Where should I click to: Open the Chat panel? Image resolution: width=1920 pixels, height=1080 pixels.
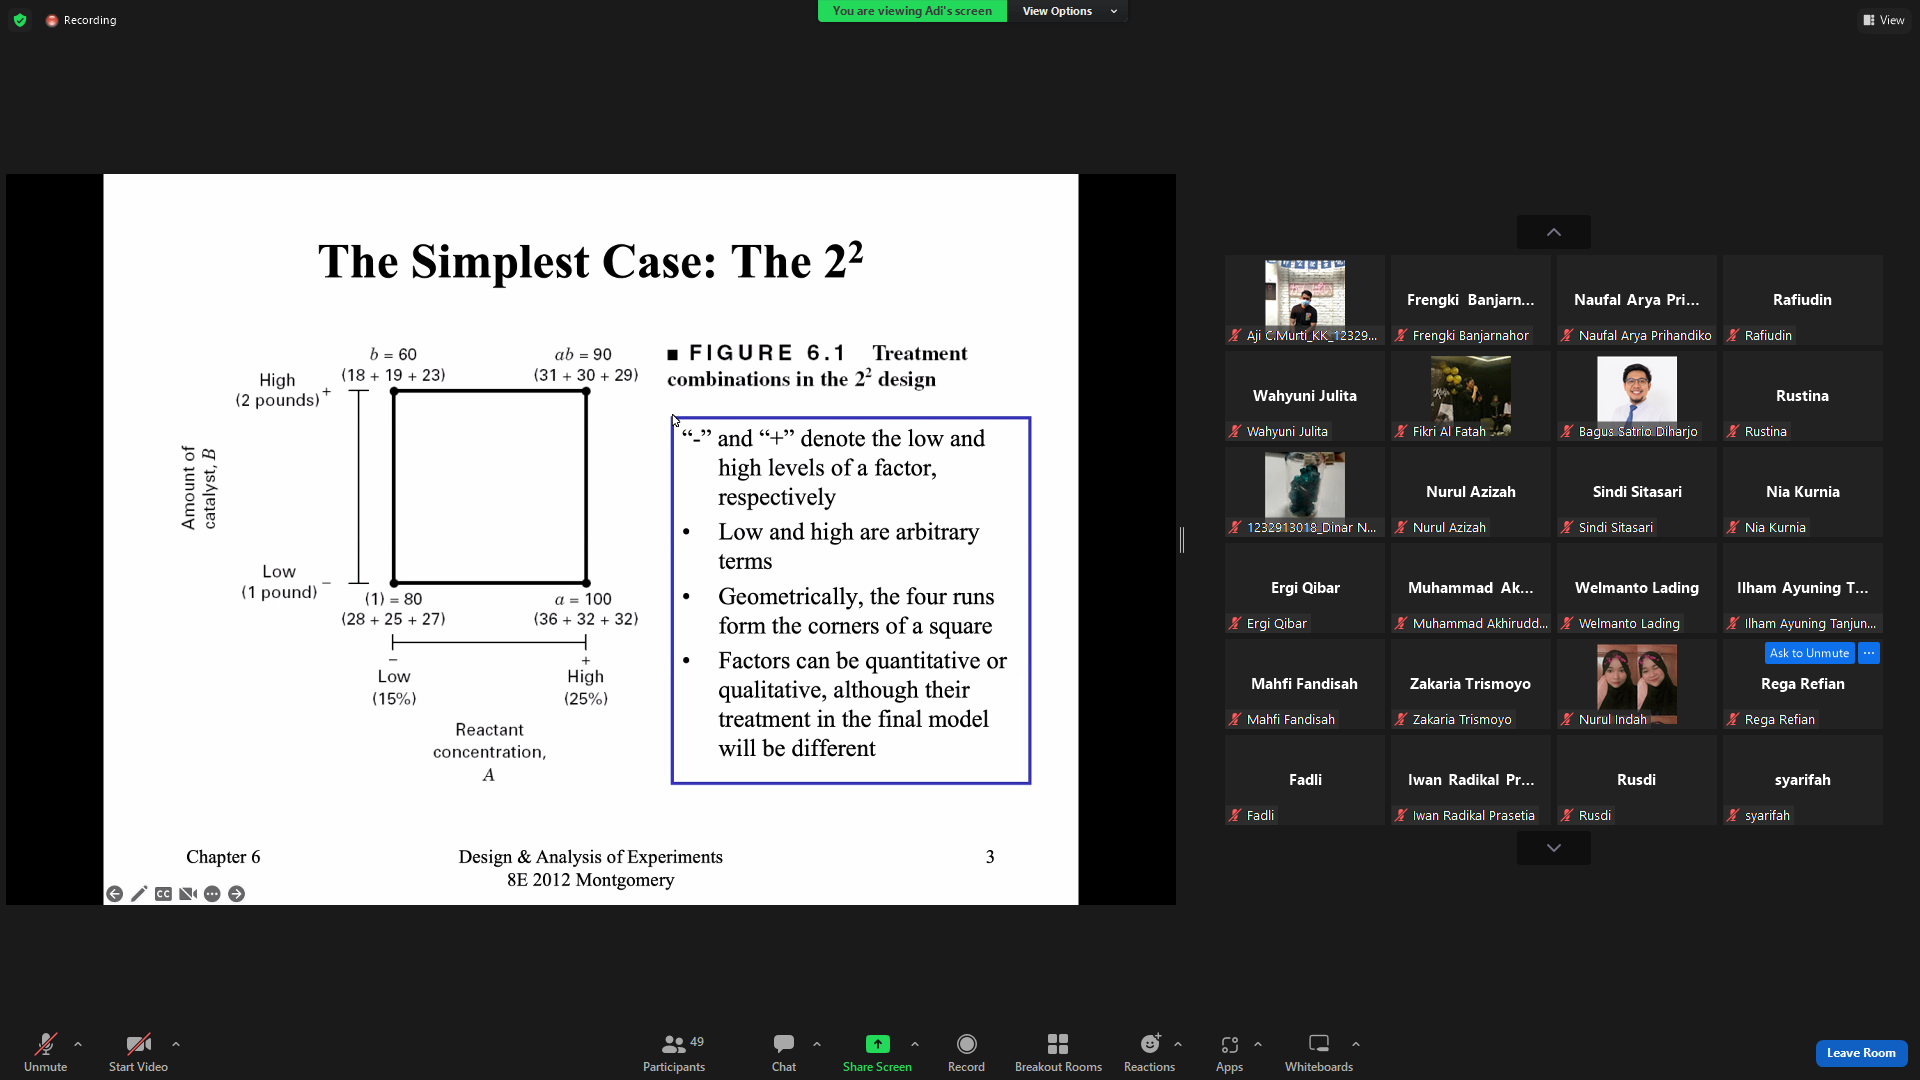tap(784, 1052)
